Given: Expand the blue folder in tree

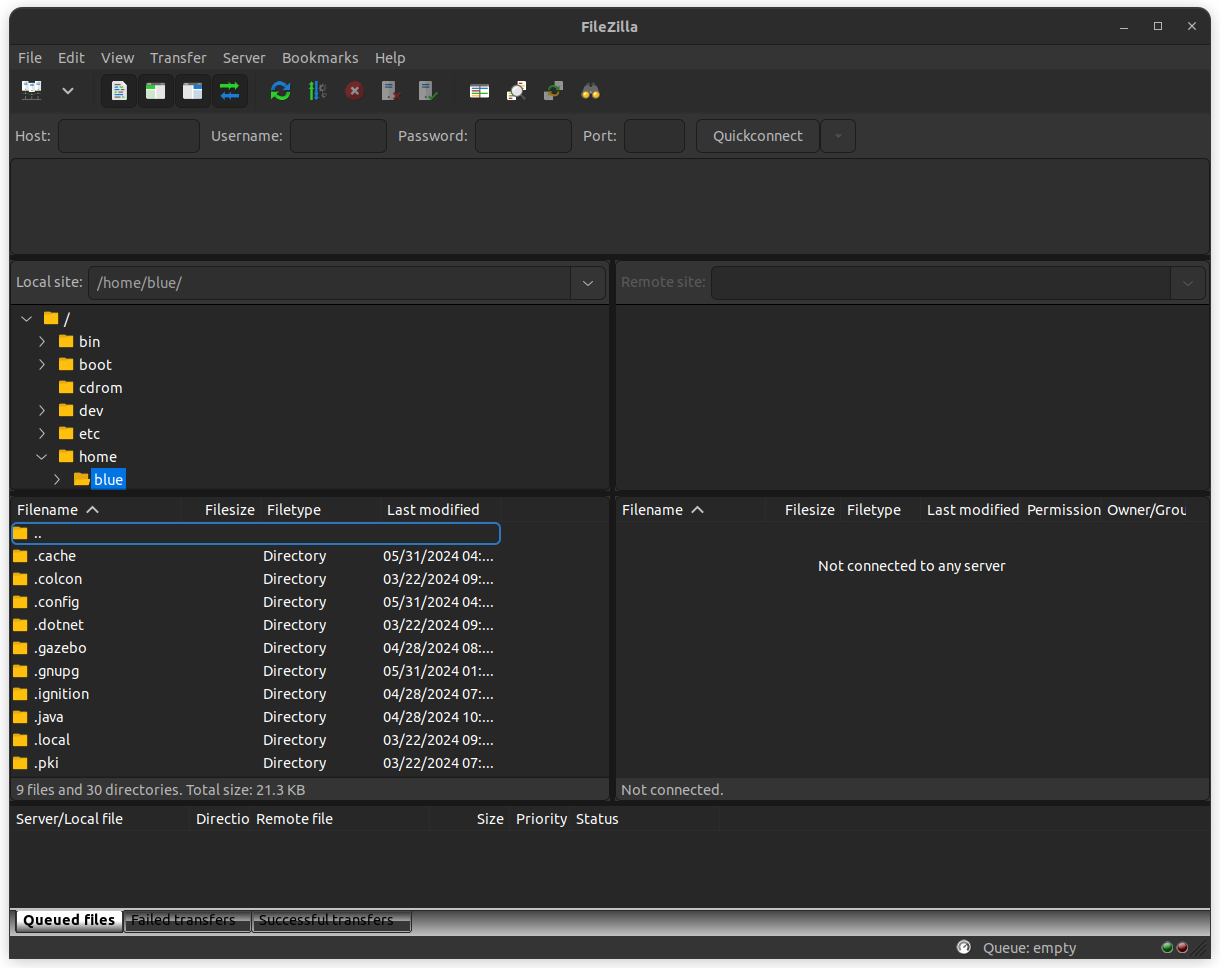Looking at the screenshot, I should point(57,480).
